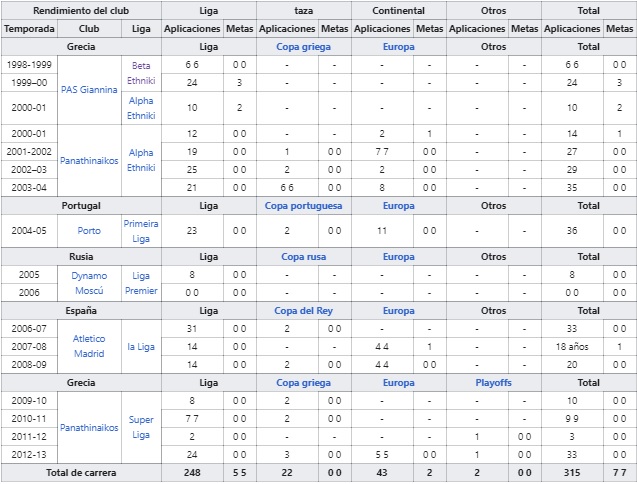
Task: Follow the Super Liga link
Action: [x=141, y=427]
